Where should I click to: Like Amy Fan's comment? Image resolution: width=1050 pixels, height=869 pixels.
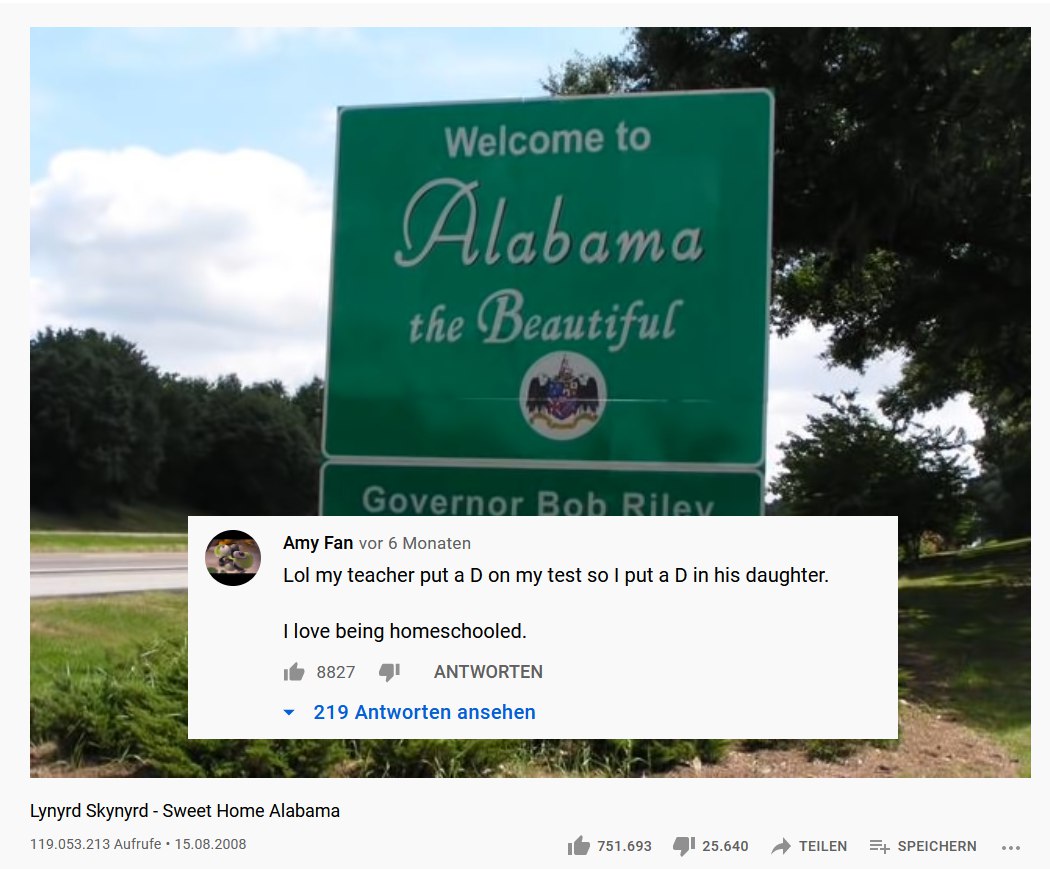pyautogui.click(x=294, y=672)
